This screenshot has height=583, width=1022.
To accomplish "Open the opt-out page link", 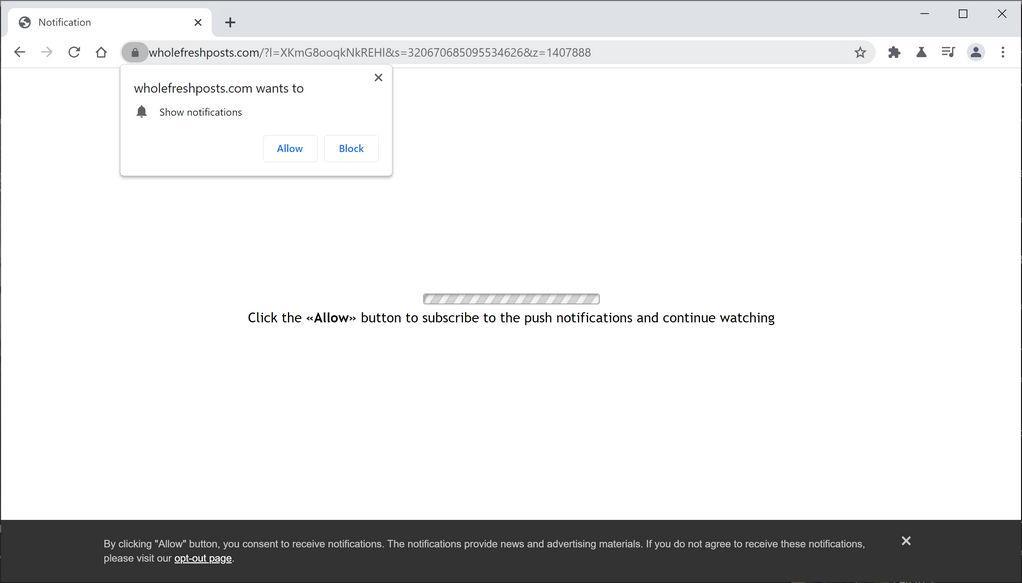I will pos(203,558).
